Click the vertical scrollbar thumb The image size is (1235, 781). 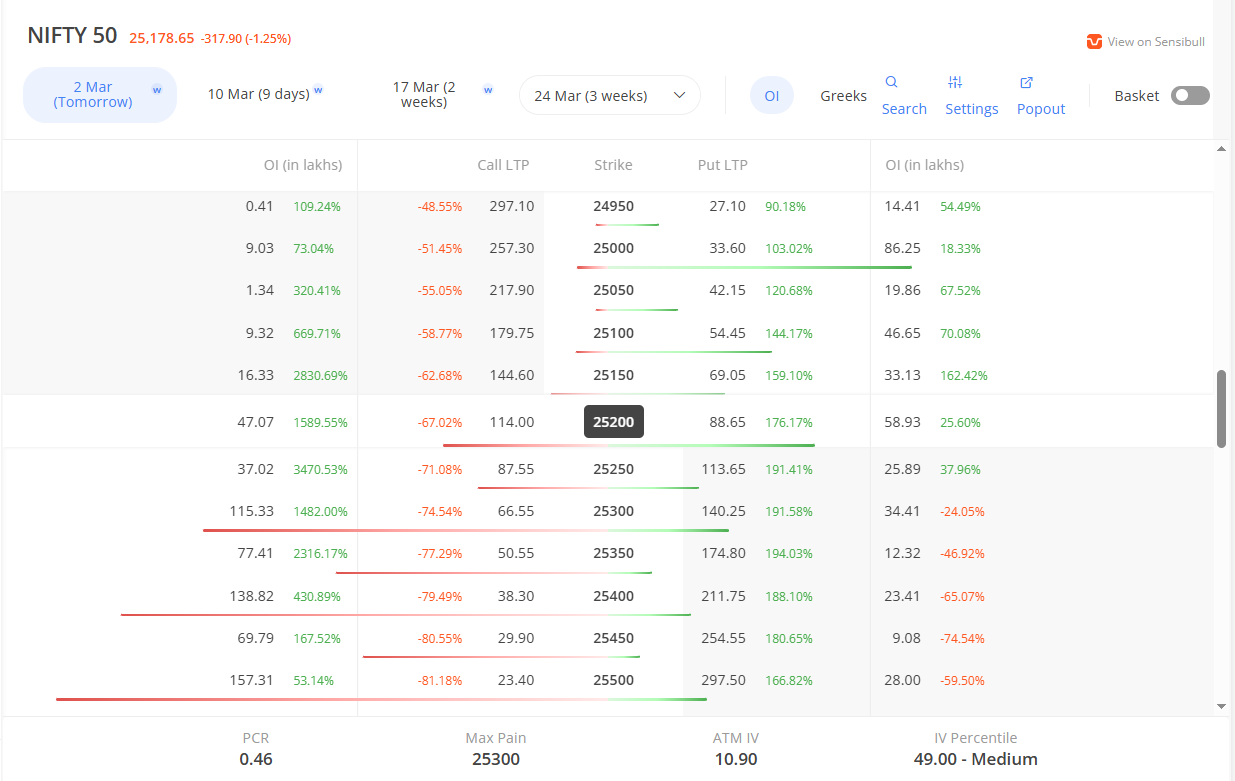[1221, 408]
